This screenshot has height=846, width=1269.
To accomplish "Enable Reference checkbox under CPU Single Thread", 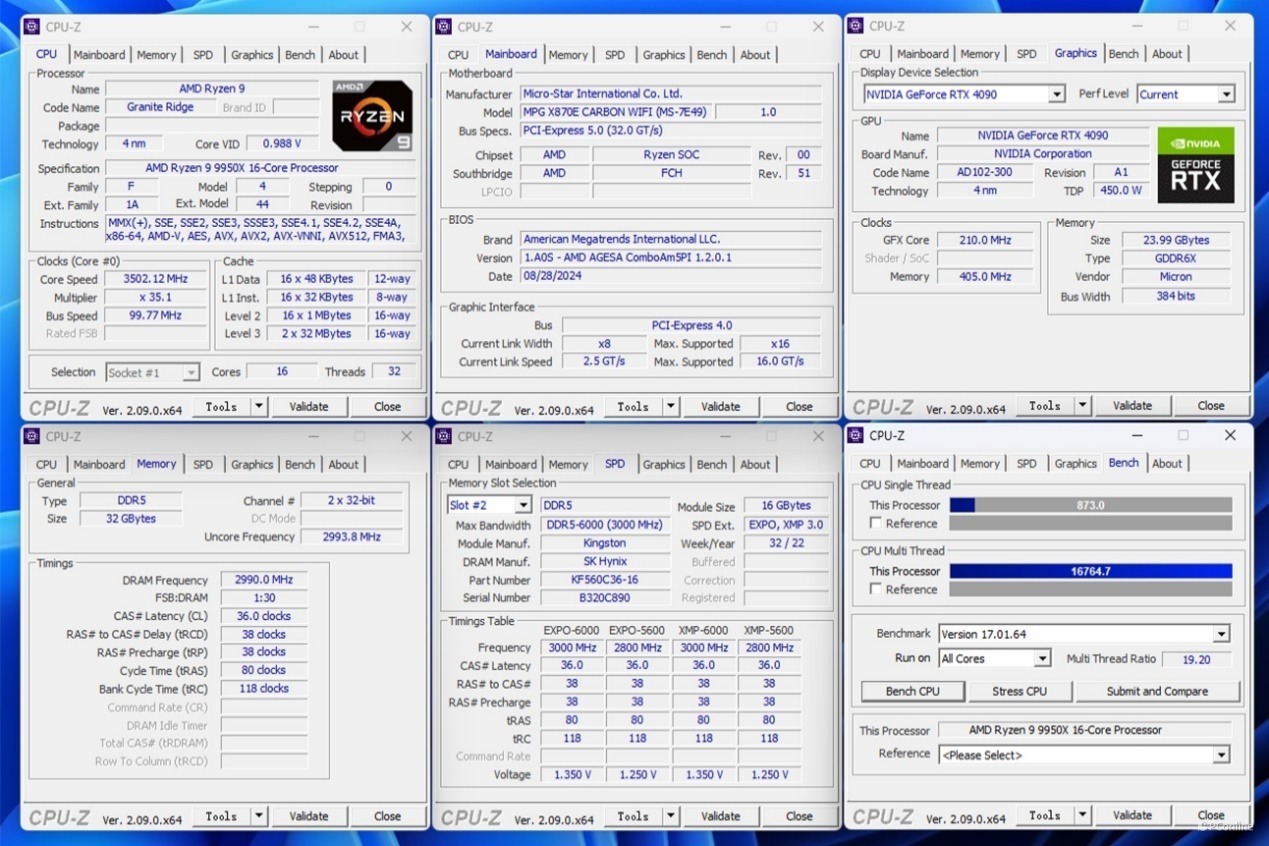I will [x=876, y=523].
